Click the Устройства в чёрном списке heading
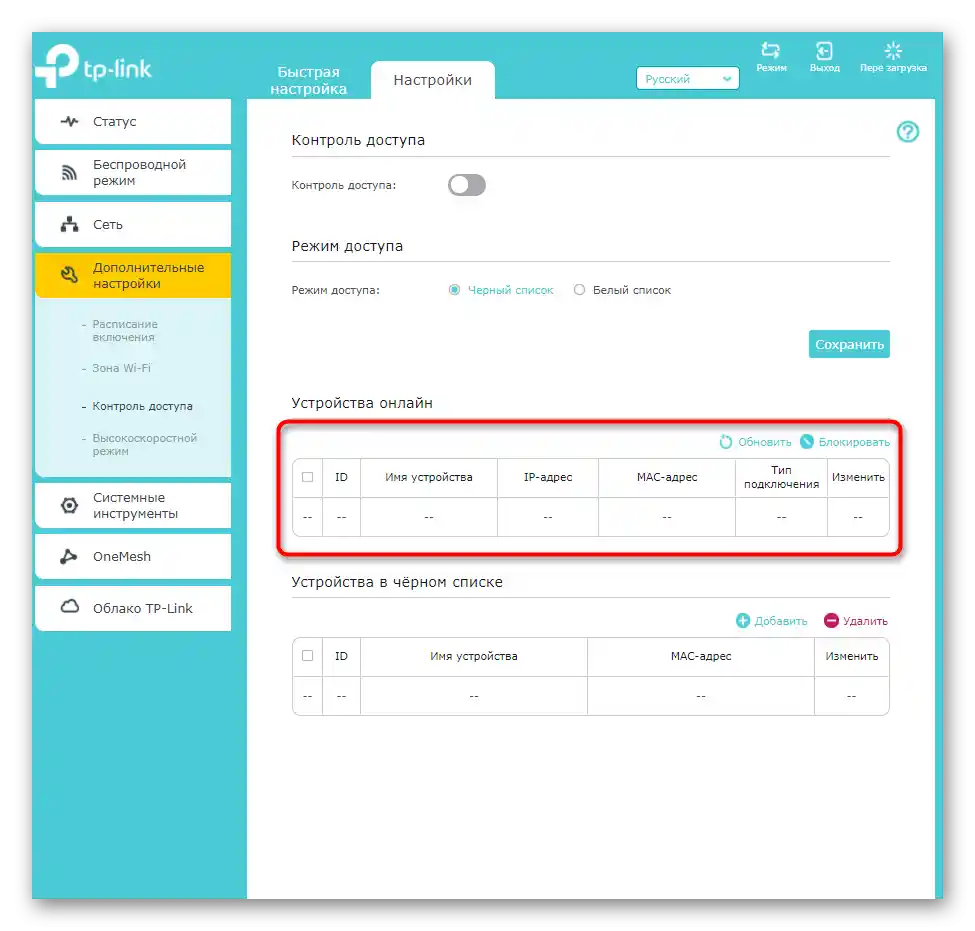This screenshot has width=975, height=931. [397, 582]
